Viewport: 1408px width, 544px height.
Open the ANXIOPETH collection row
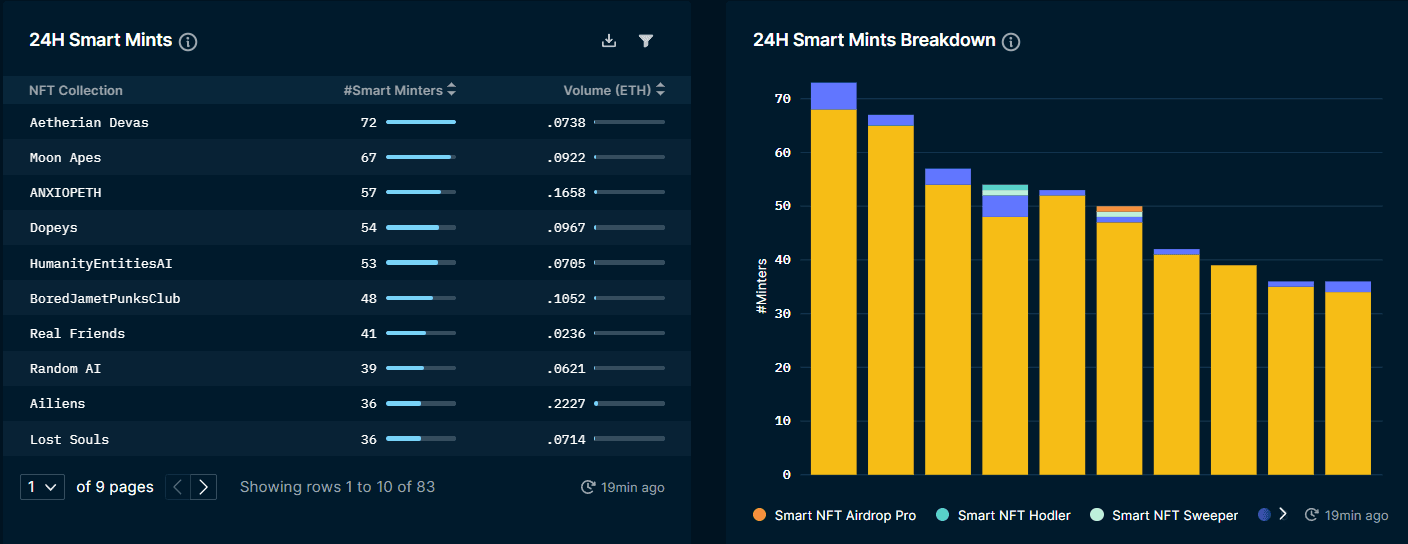click(347, 192)
